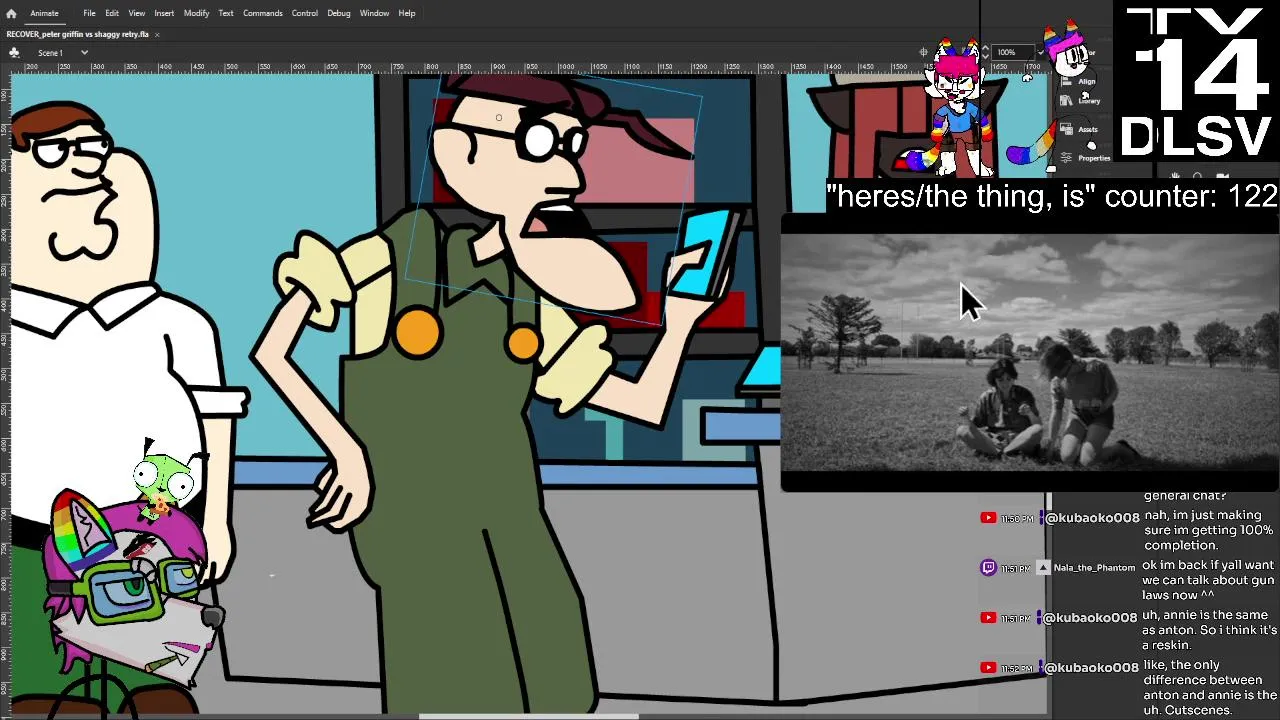Open the Commands menu
This screenshot has height=720, width=1280.
coord(262,13)
